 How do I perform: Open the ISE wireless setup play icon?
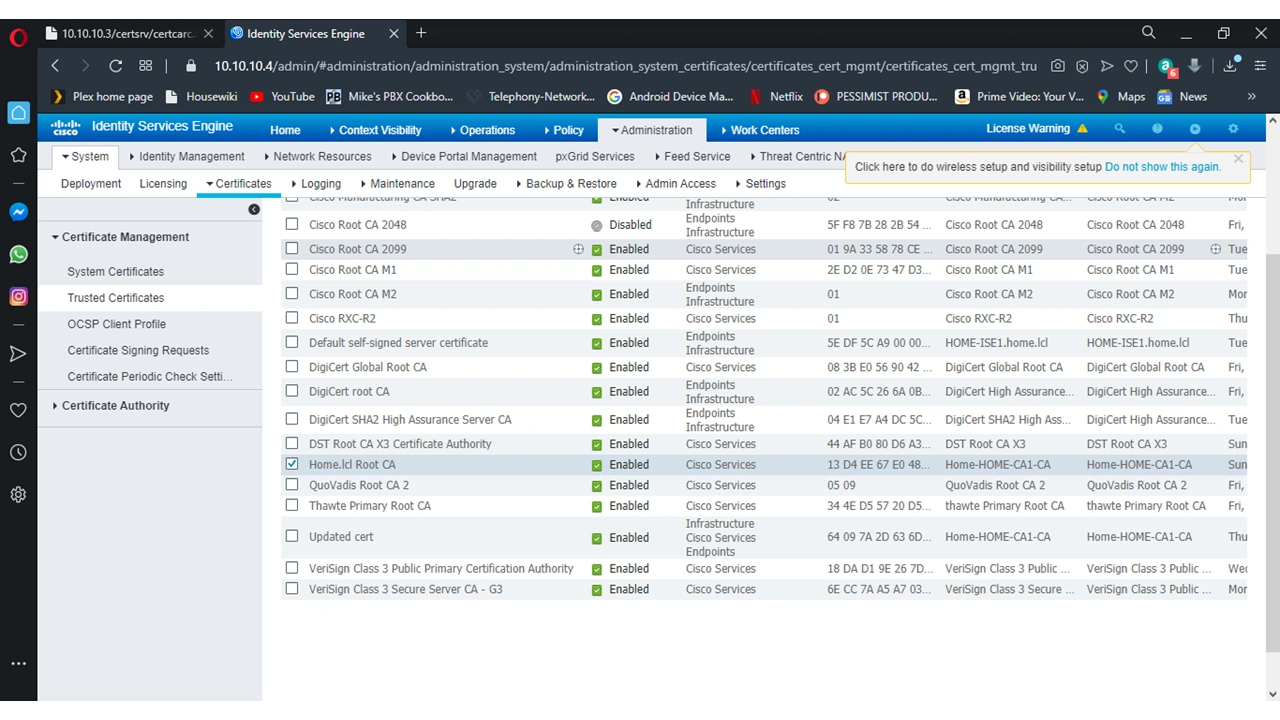(x=1195, y=129)
